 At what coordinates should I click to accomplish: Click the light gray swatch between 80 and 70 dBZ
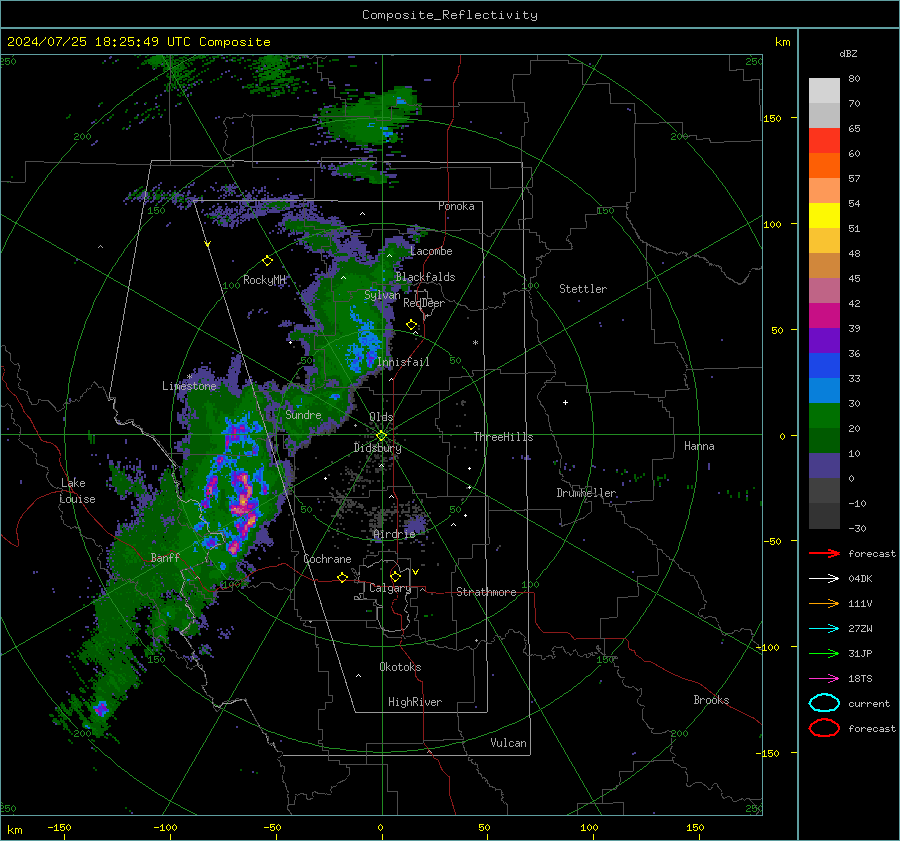[824, 90]
